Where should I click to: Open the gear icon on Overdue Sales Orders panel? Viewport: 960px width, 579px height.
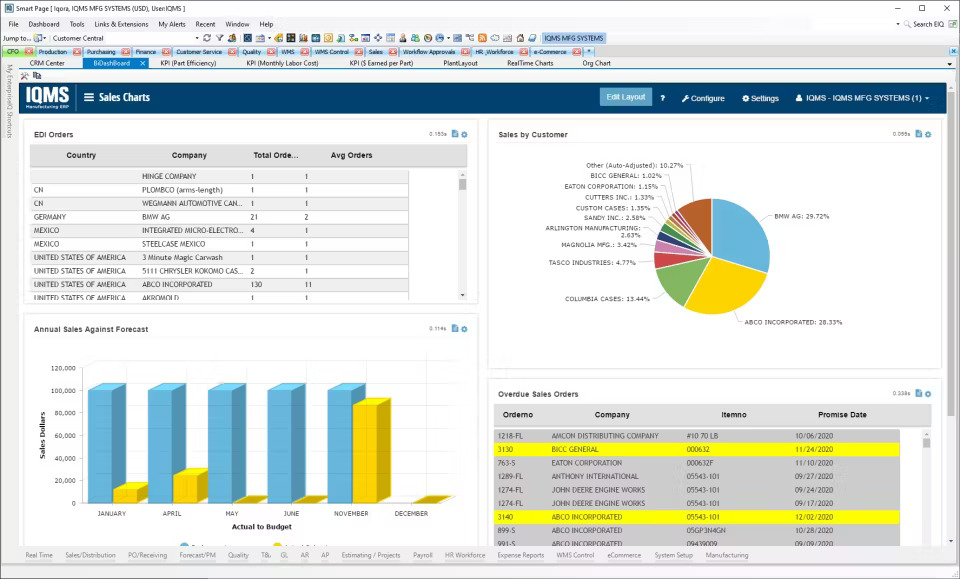coord(928,393)
